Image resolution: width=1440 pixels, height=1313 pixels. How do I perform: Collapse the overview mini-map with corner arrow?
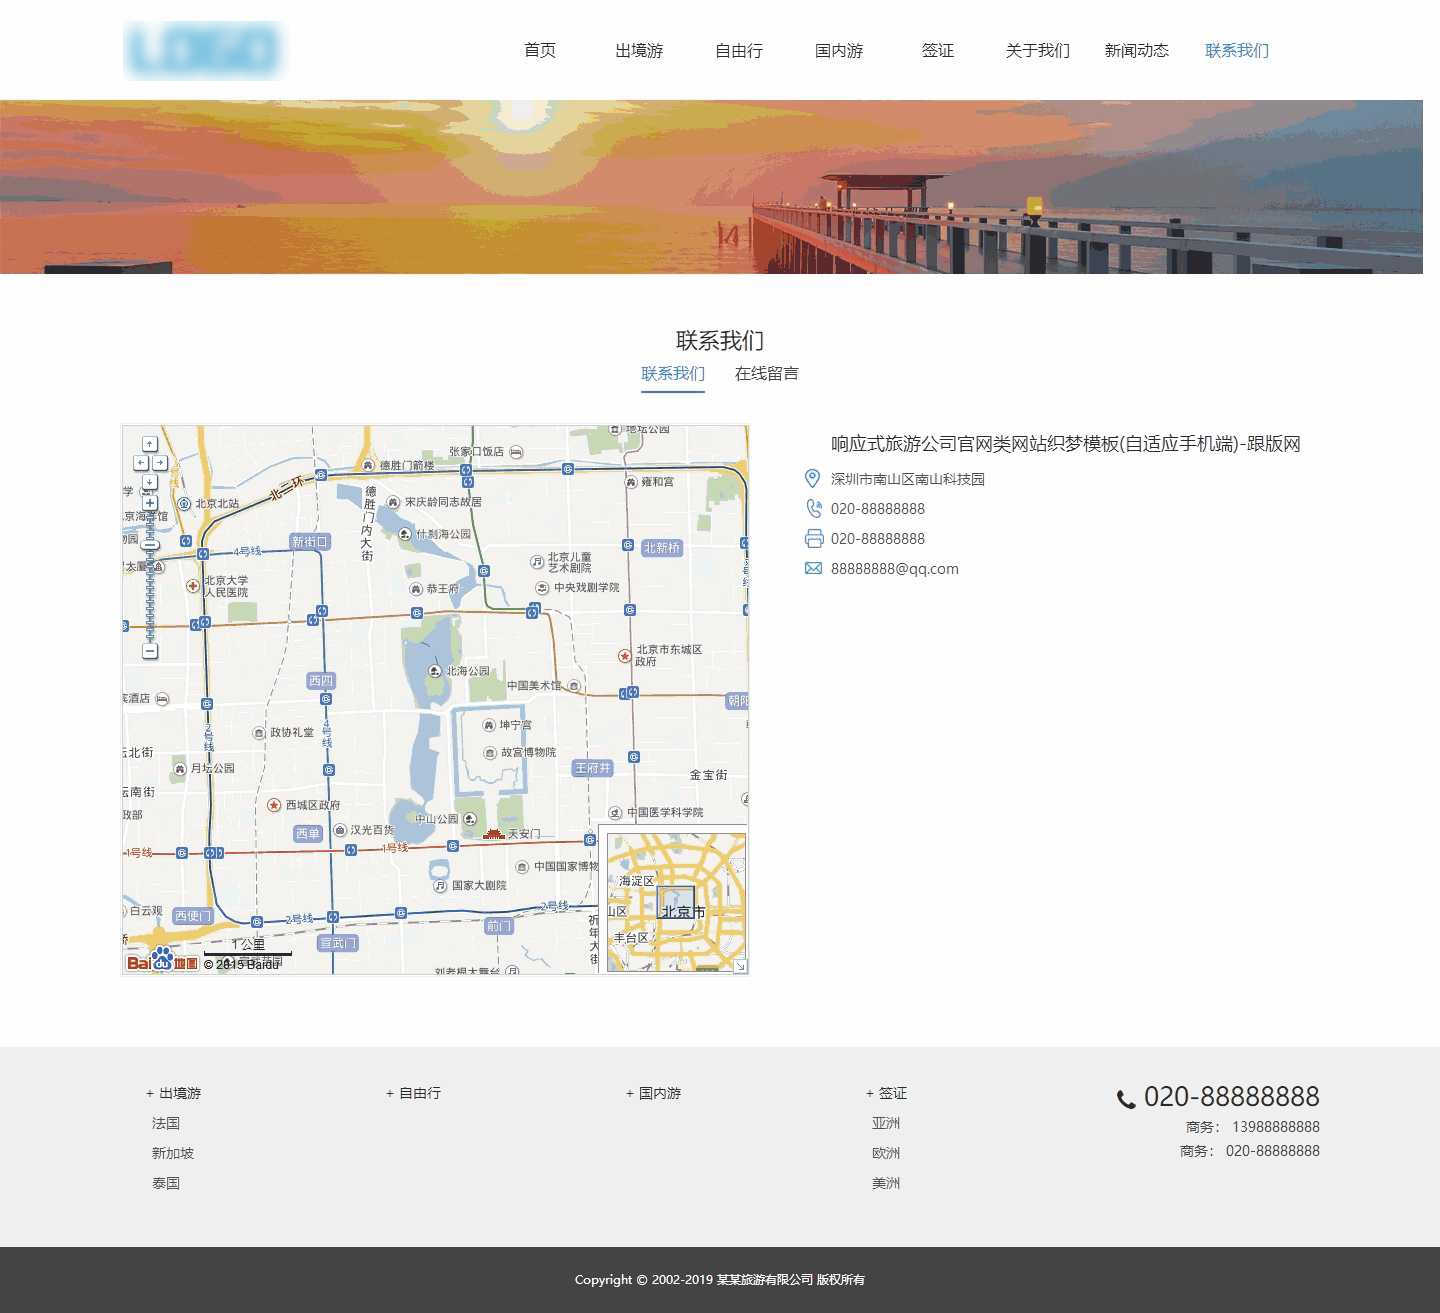[740, 965]
